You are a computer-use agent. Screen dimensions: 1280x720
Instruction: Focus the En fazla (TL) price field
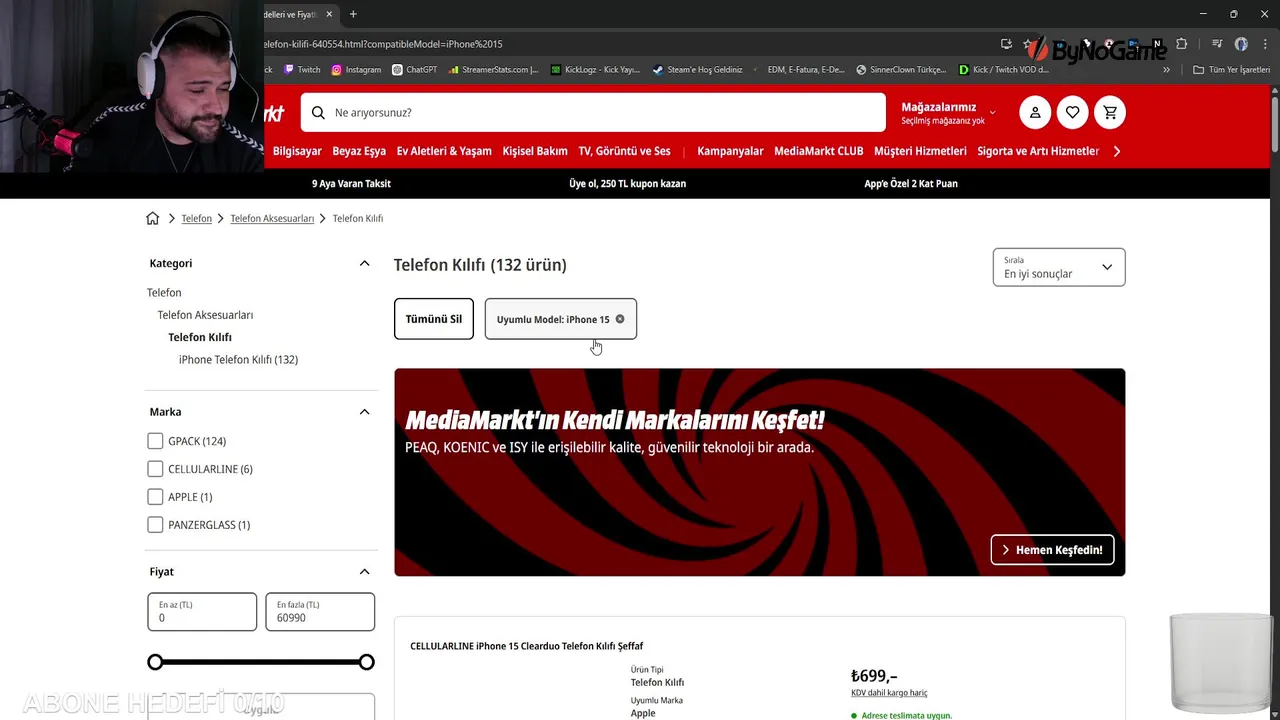320,612
